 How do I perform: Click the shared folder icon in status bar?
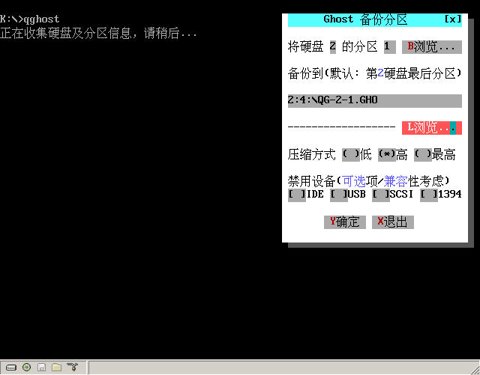(x=57, y=367)
